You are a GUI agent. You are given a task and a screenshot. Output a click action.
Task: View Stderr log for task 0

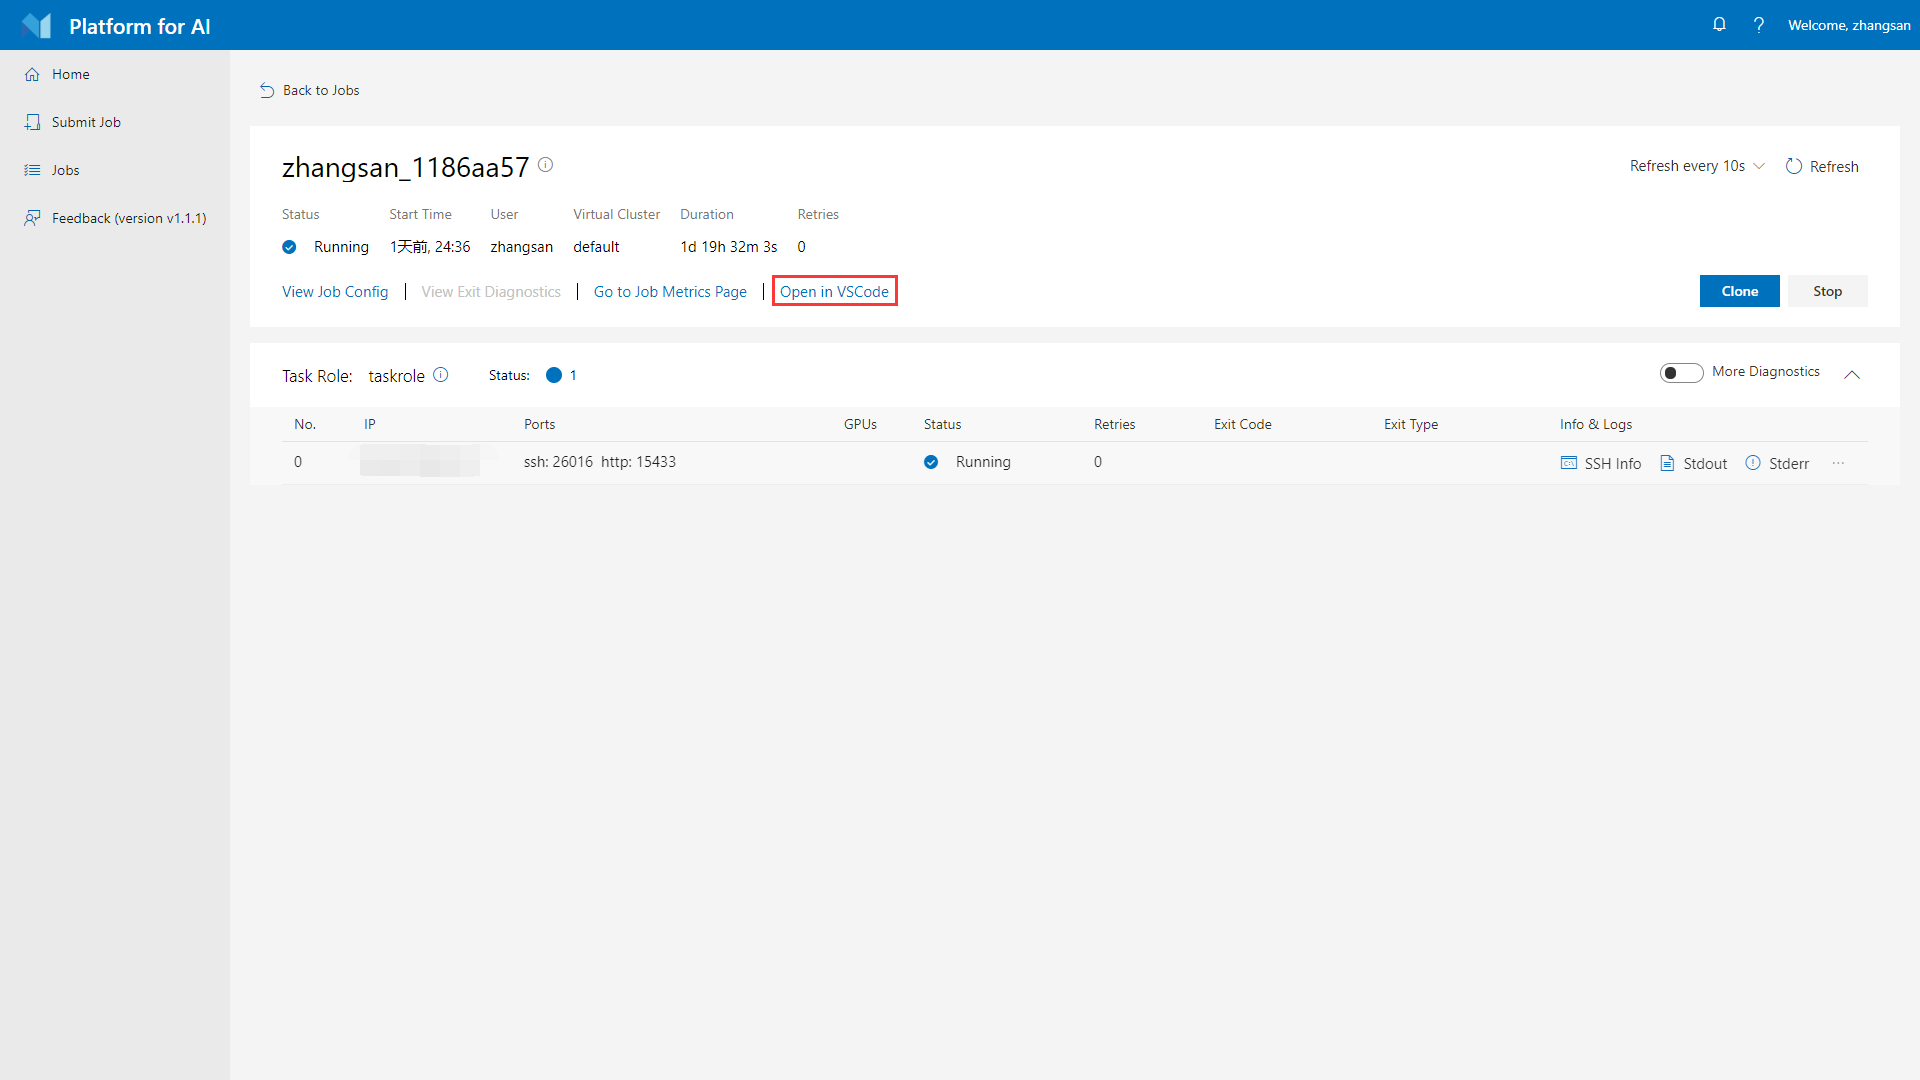pyautogui.click(x=1777, y=463)
